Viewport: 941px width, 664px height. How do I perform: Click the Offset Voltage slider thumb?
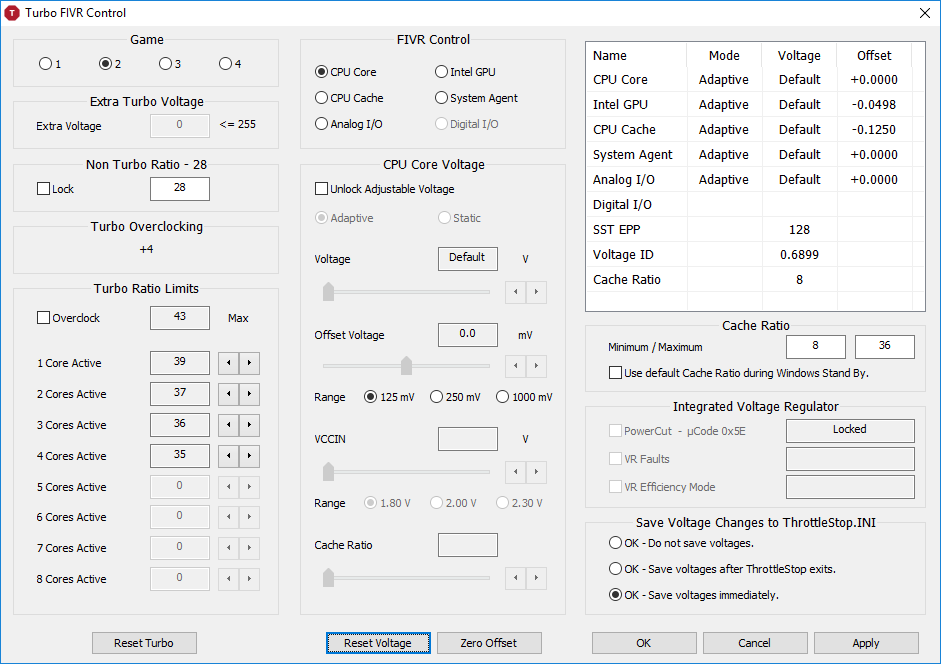[x=406, y=365]
